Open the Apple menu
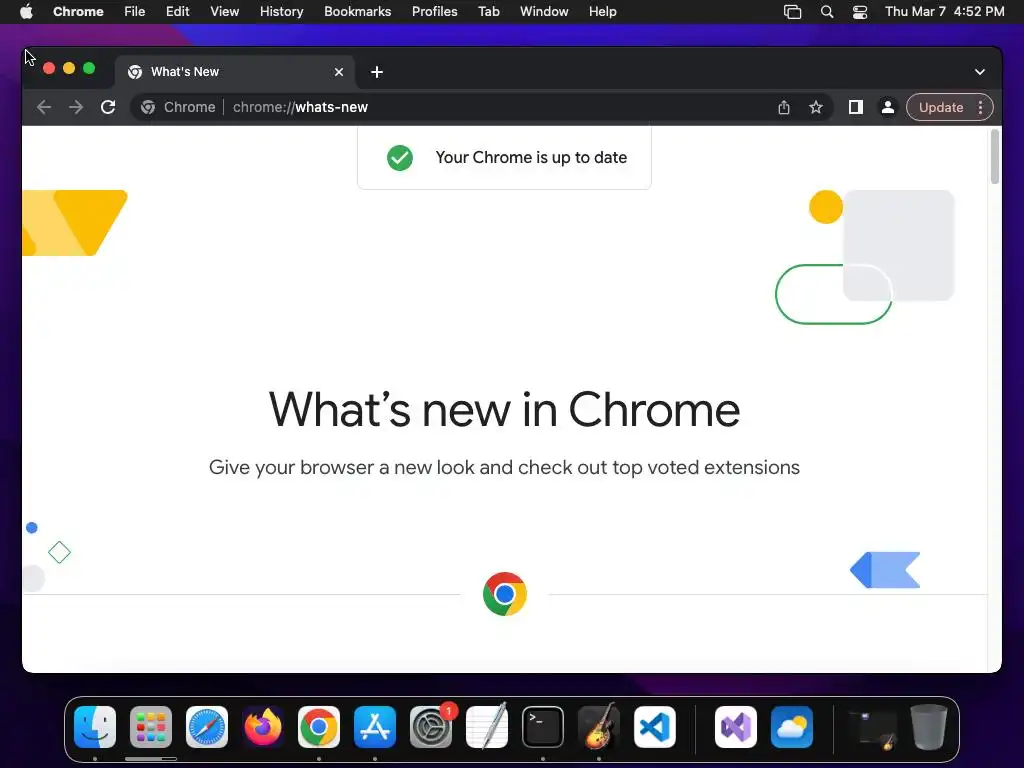The image size is (1024, 768). click(26, 12)
